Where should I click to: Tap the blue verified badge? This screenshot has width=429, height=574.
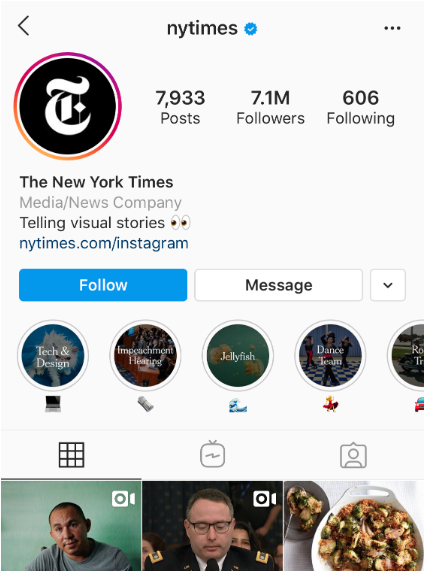tap(251, 29)
